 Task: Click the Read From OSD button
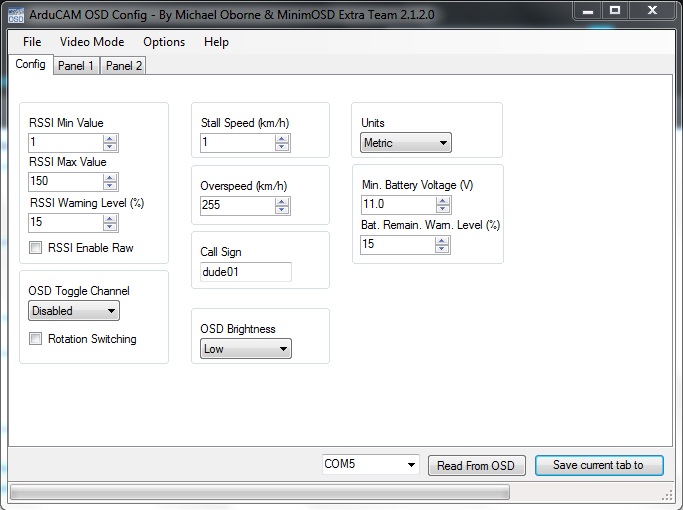point(476,466)
